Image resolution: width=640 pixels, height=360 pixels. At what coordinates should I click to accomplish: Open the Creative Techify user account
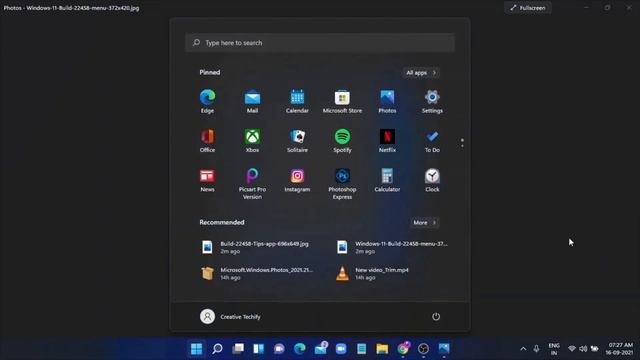tap(230, 317)
